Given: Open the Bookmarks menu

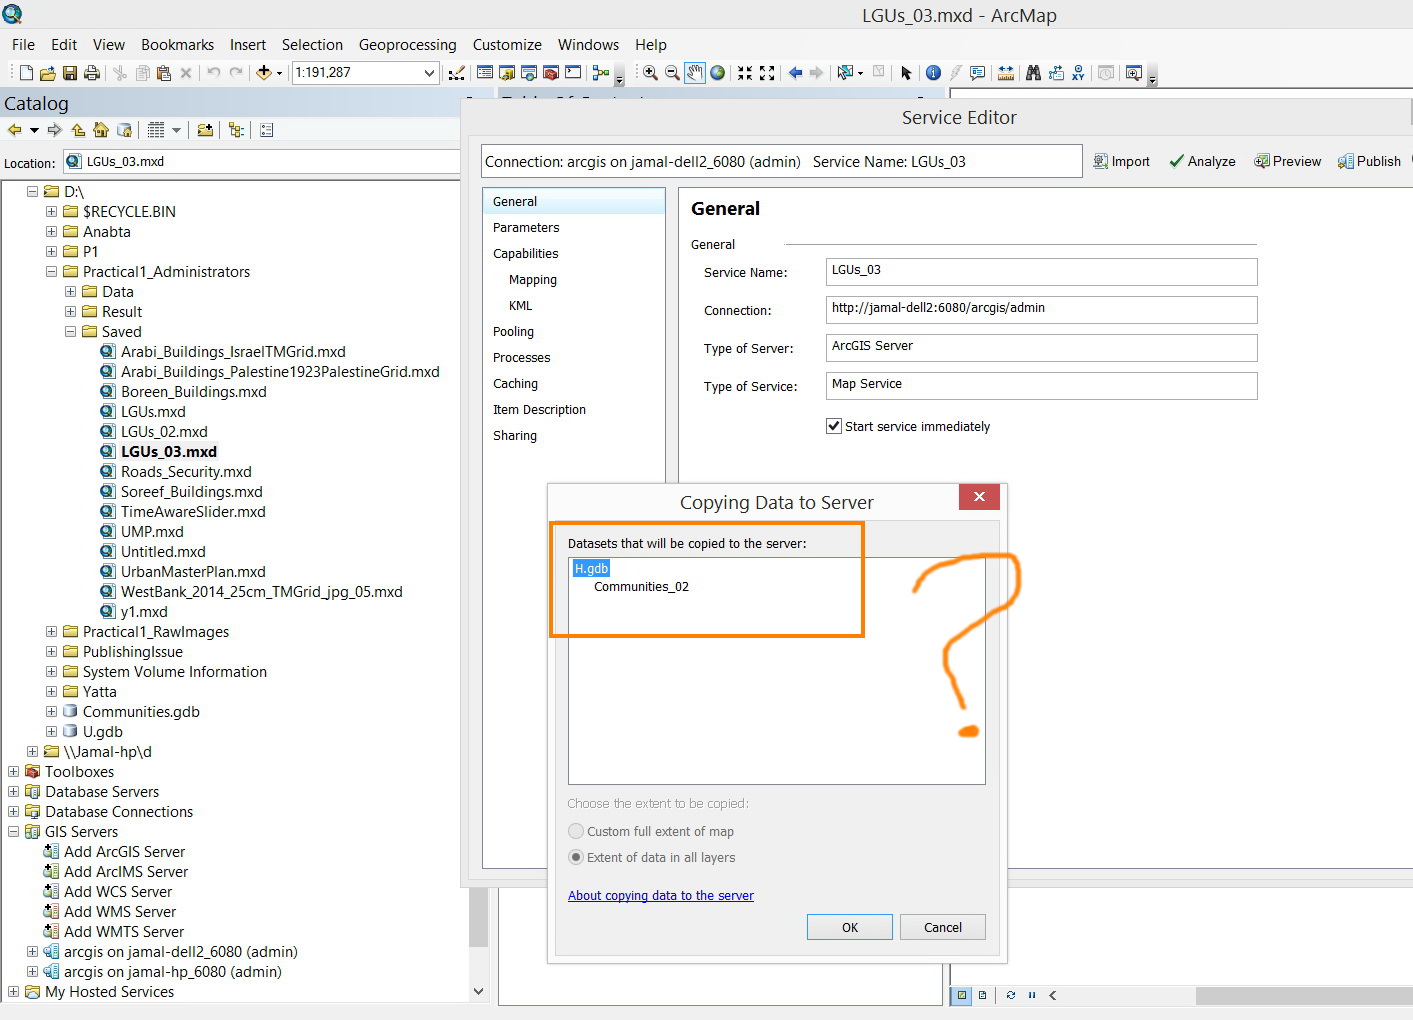Looking at the screenshot, I should tap(177, 45).
